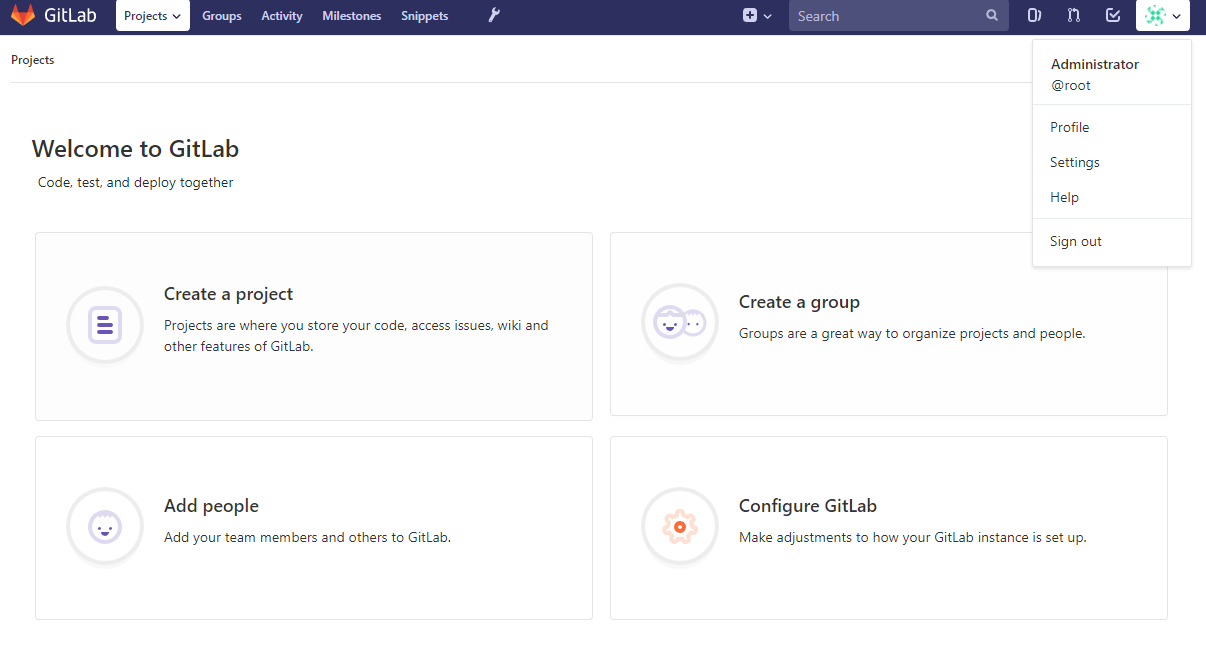Open the Todos checkmark icon

click(x=1113, y=16)
